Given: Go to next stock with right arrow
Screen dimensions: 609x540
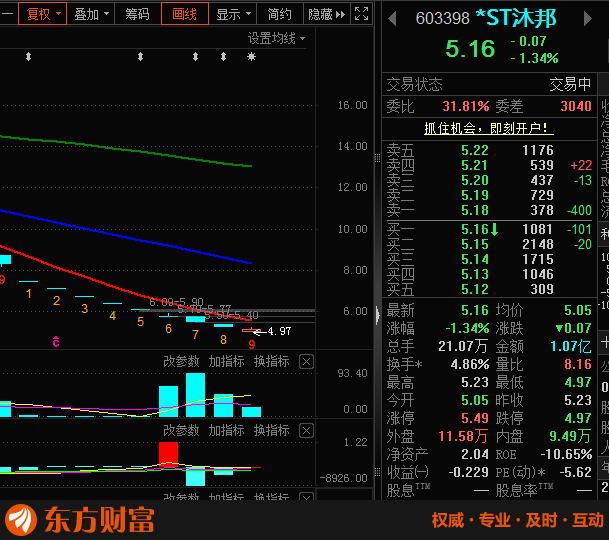Looking at the screenshot, I should pos(588,18).
